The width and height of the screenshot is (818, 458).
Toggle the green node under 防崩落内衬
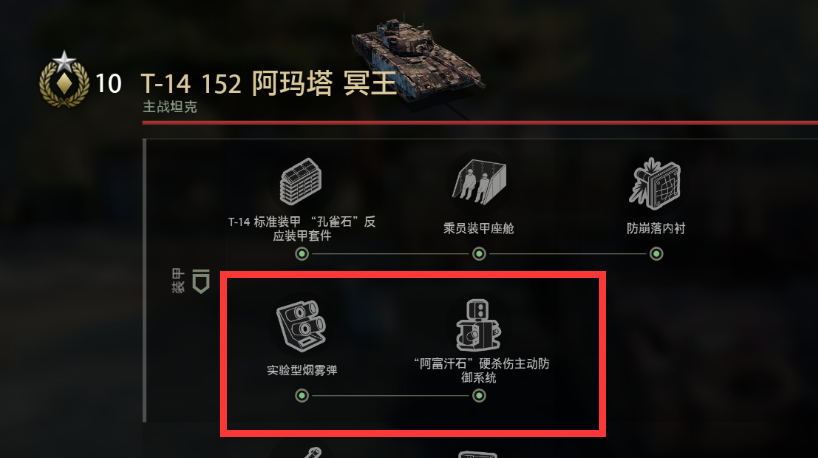pos(656,254)
